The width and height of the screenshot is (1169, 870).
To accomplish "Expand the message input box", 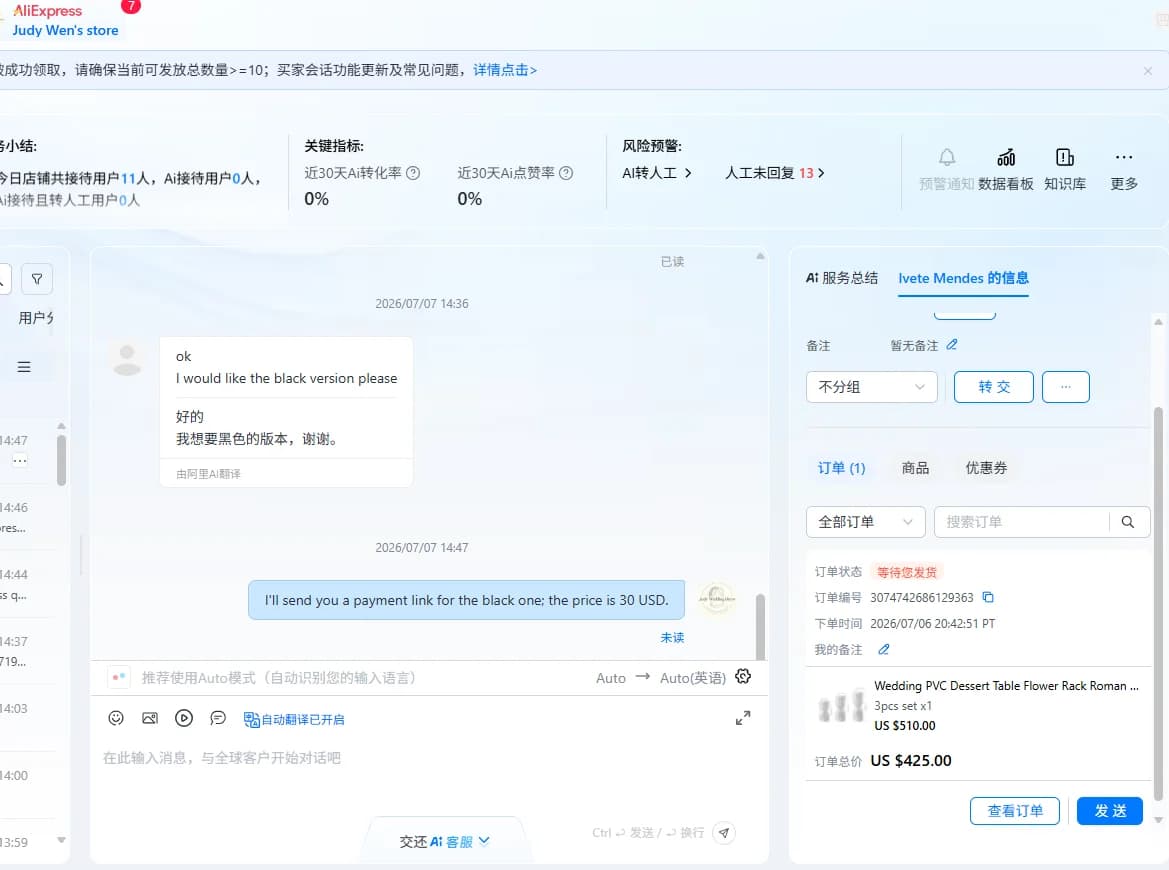I will [x=743, y=718].
